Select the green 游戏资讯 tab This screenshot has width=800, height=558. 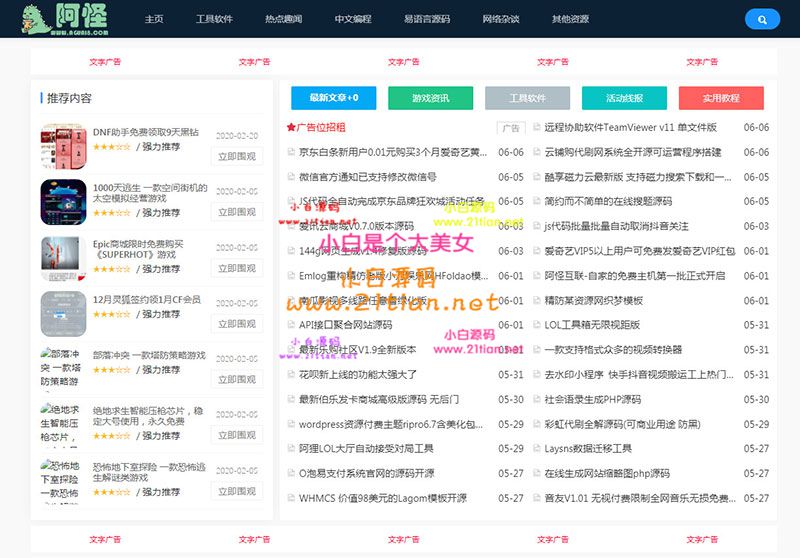click(x=431, y=98)
